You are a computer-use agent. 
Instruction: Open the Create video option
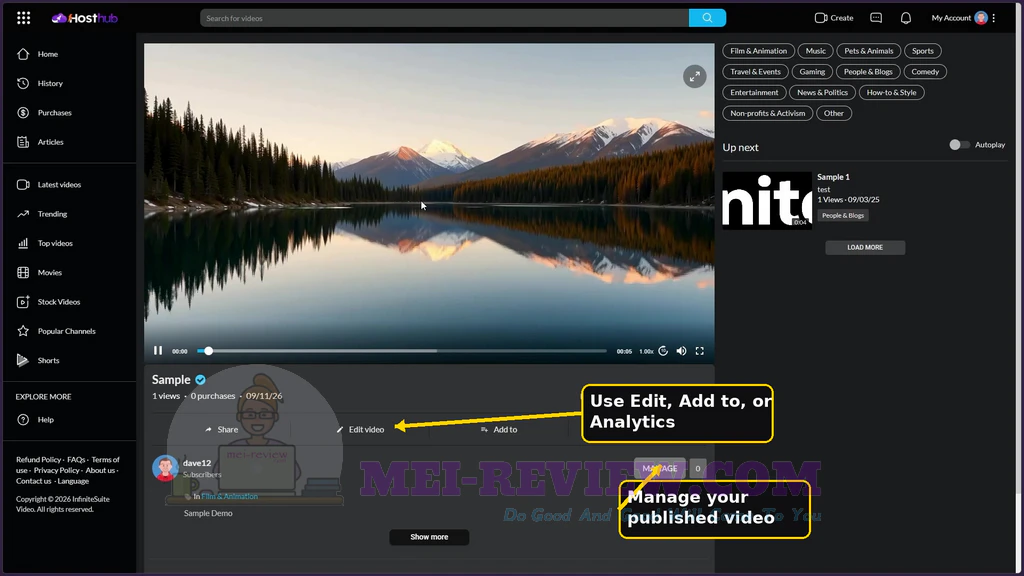(x=834, y=18)
